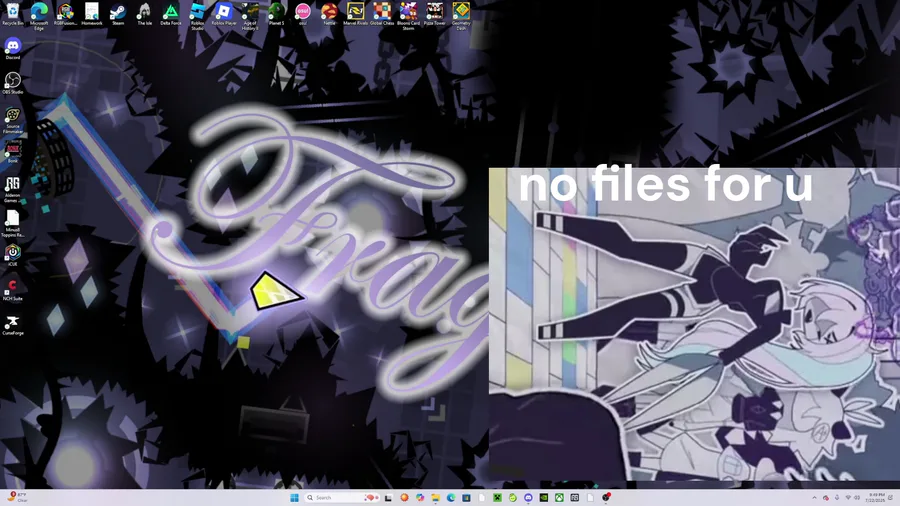Show hidden system tray icons
Screen dimensions: 900x506
tap(814, 497)
